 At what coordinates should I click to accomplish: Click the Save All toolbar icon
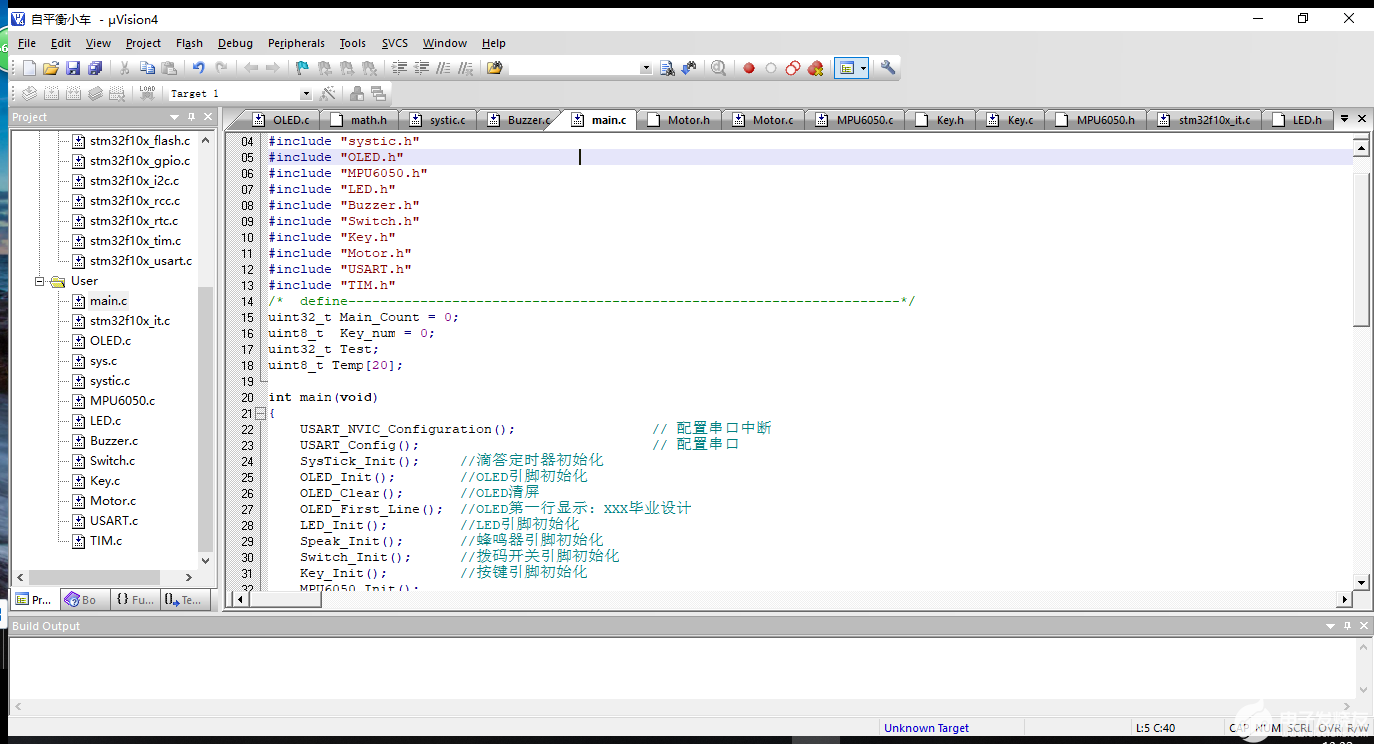(95, 68)
